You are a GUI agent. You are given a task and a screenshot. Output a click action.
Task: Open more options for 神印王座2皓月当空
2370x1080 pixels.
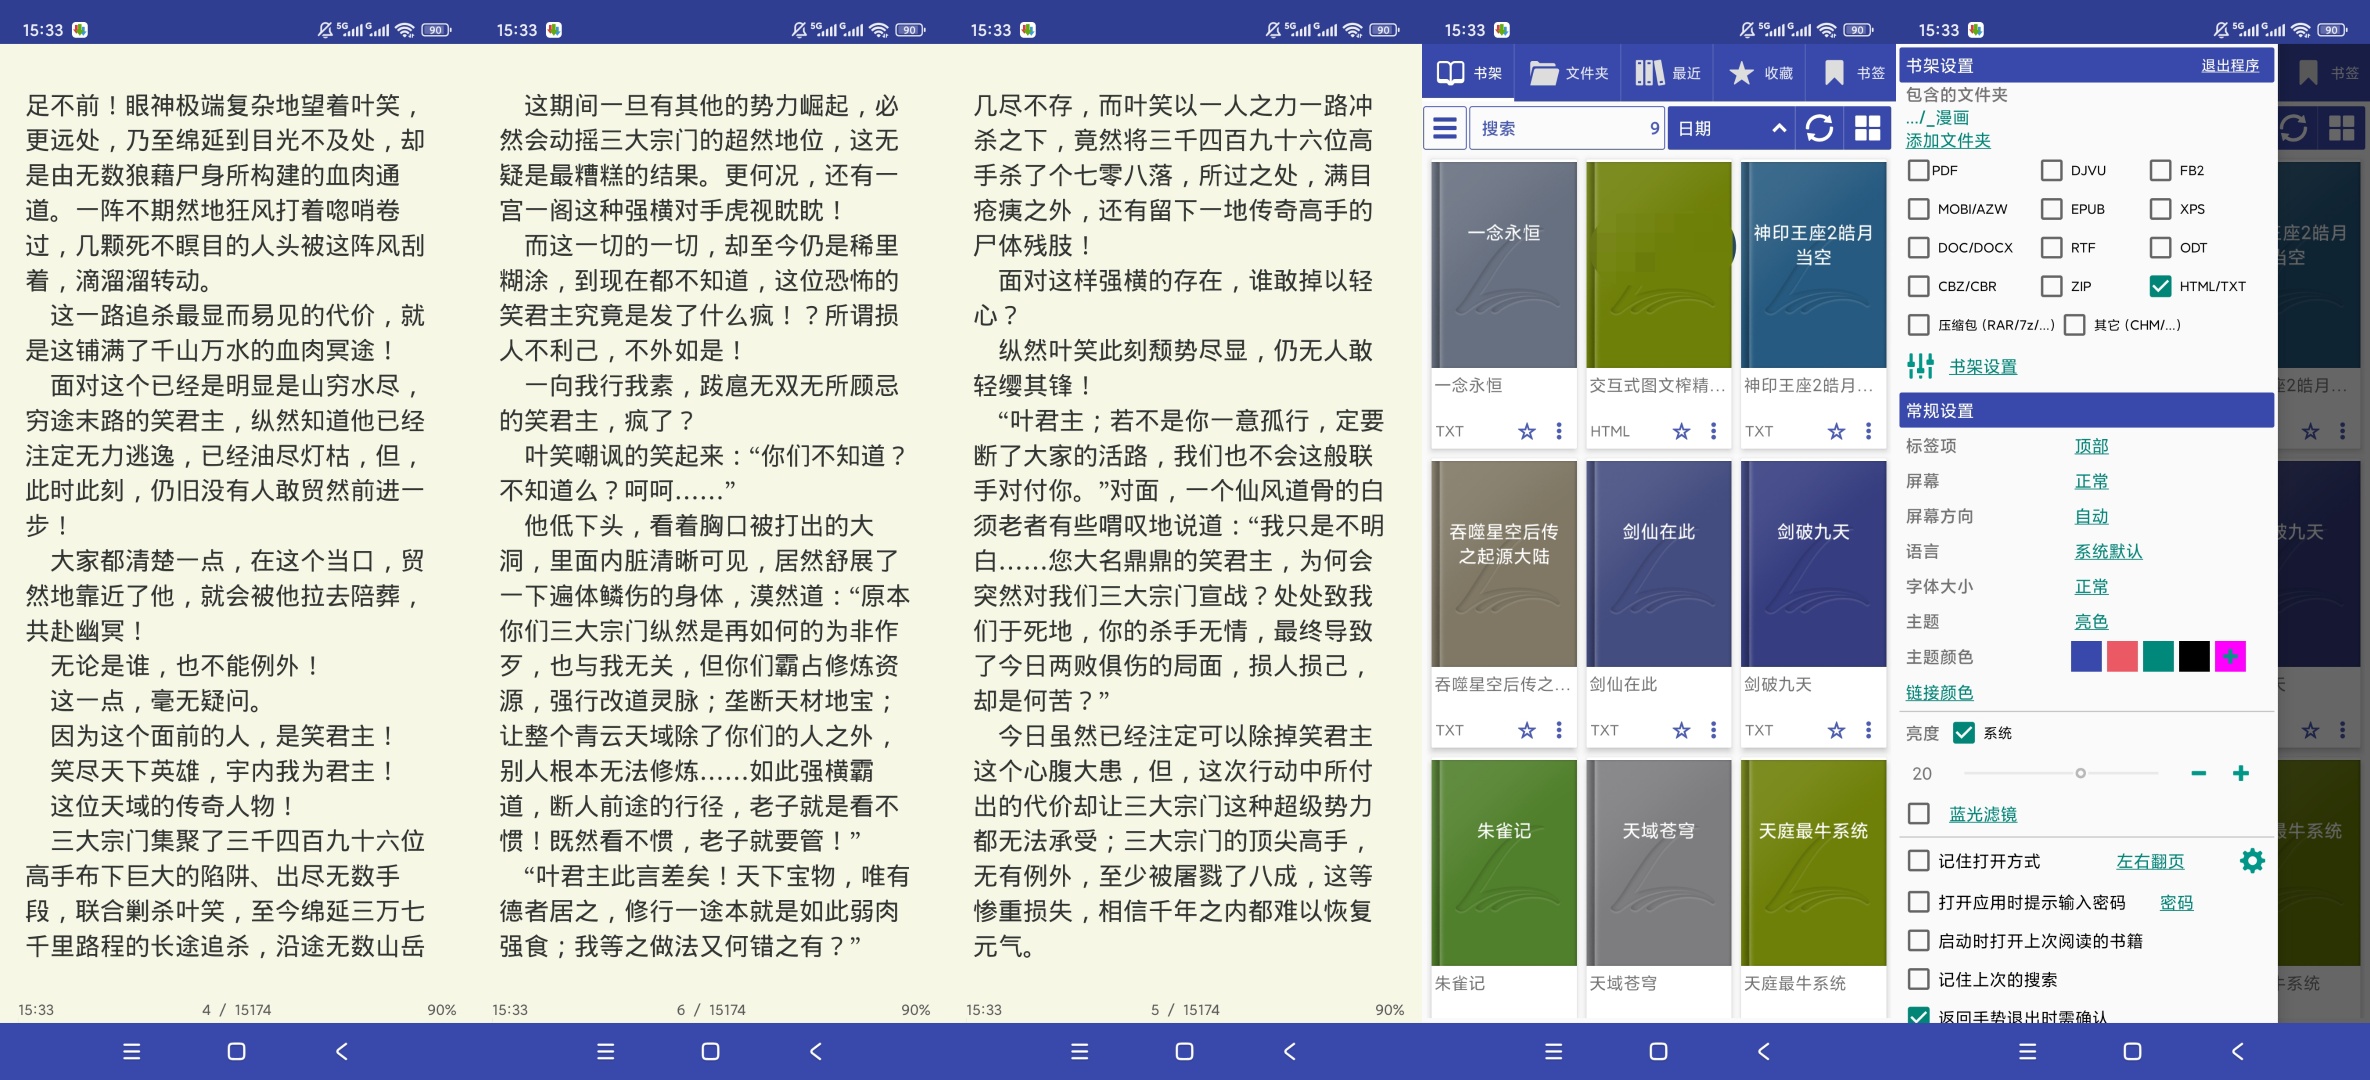(1869, 431)
